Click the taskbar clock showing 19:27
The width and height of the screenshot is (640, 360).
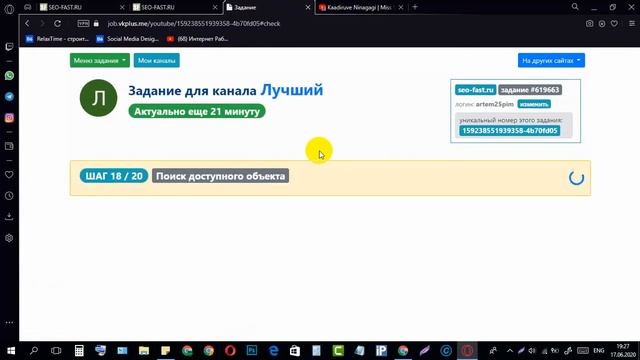[x=623, y=351]
